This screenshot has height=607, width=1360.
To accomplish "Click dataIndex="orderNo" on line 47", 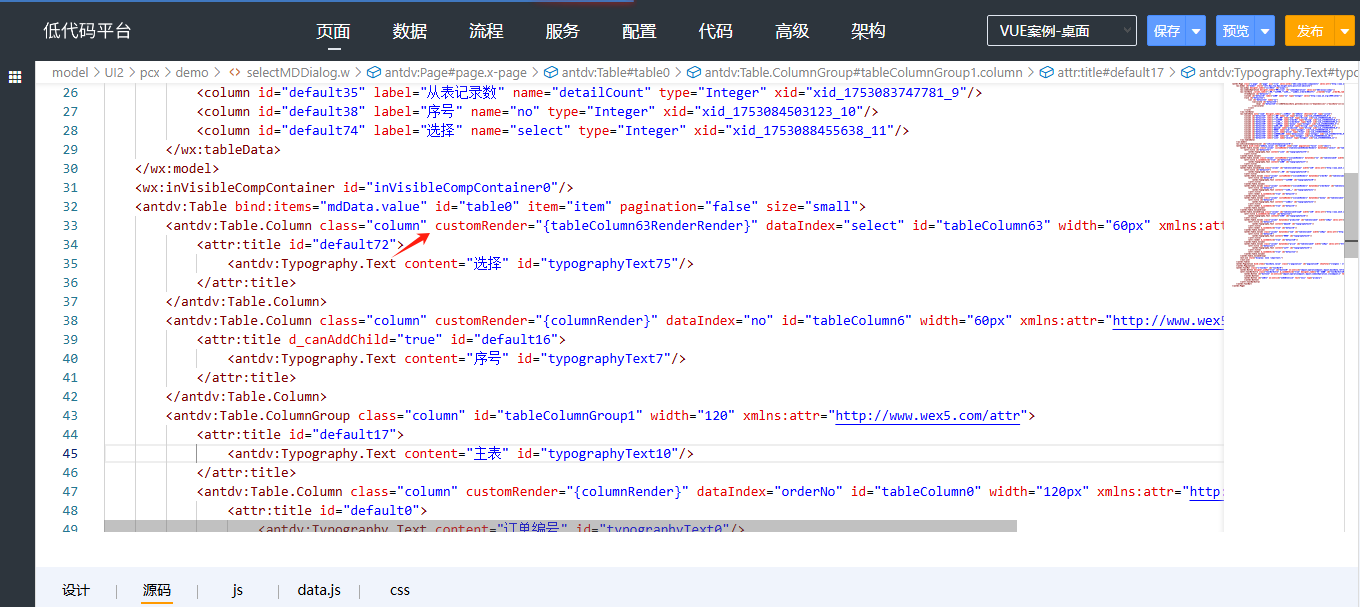I will pos(770,491).
